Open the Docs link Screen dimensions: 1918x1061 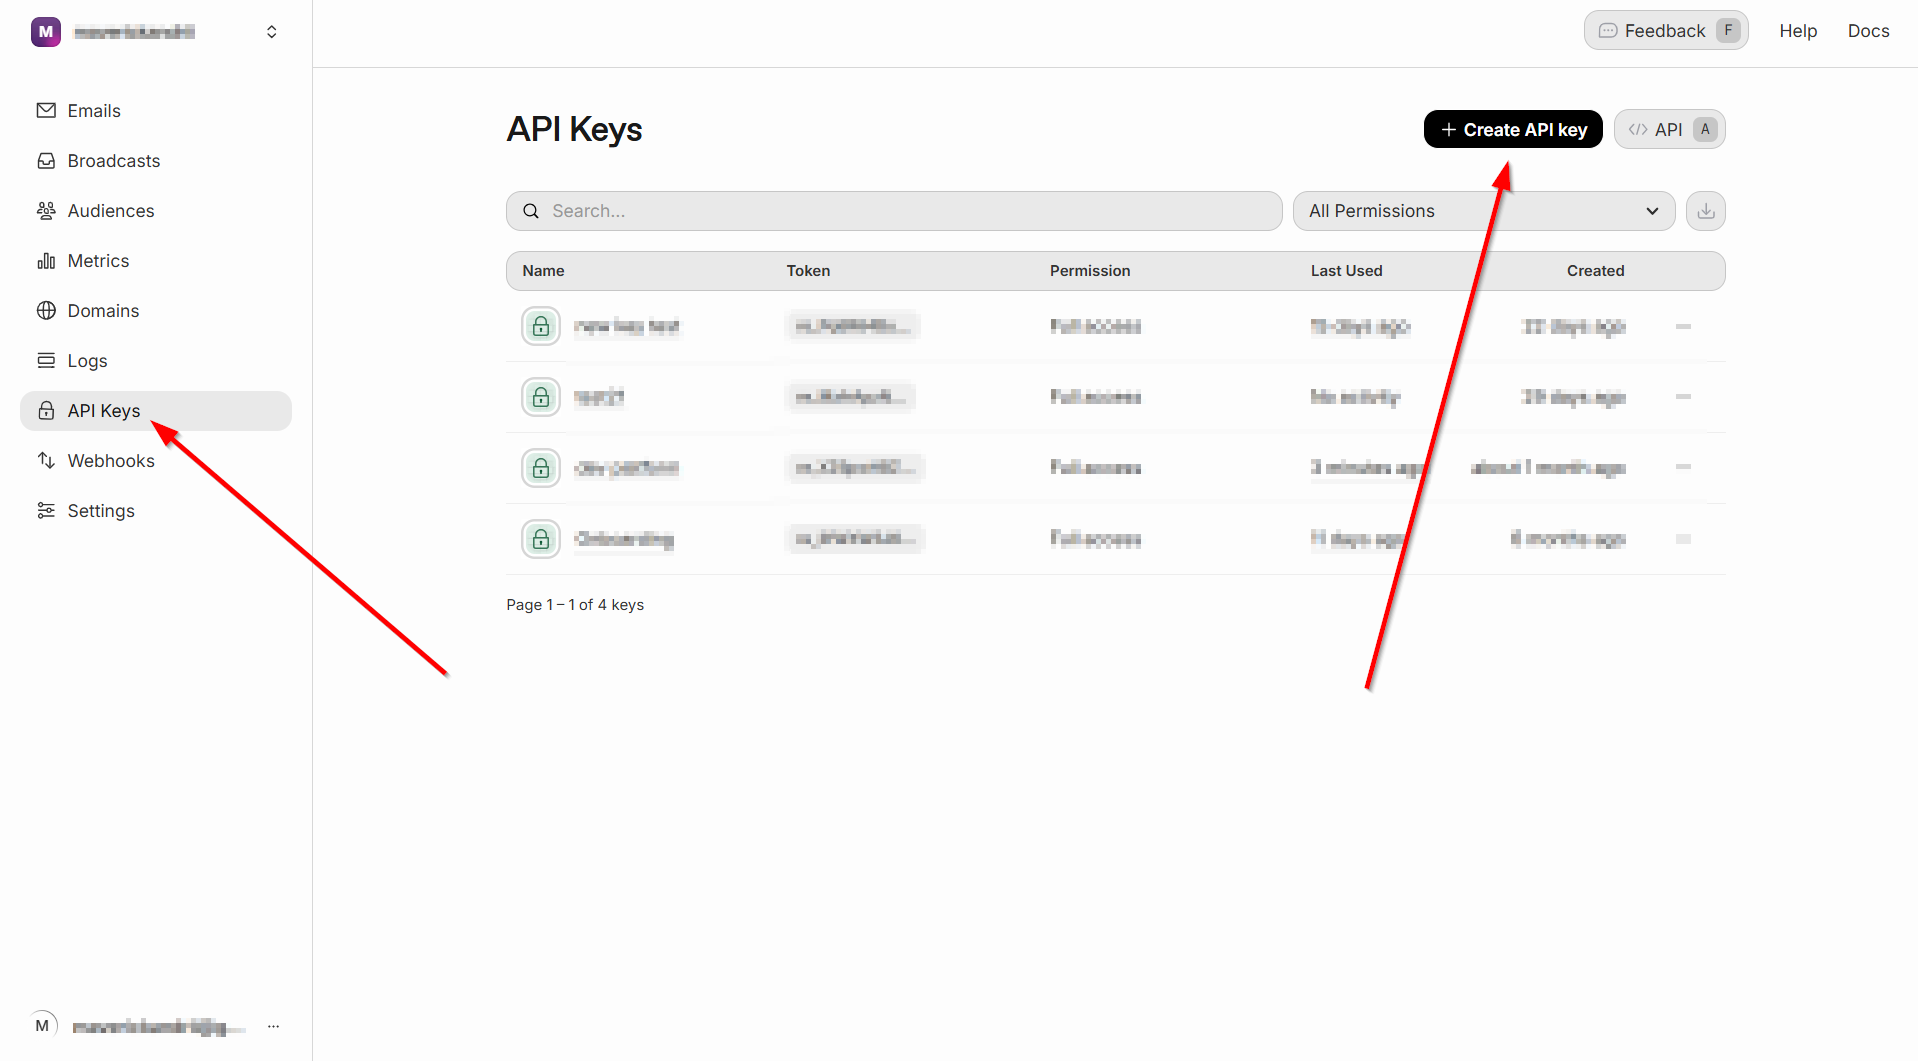click(x=1868, y=31)
